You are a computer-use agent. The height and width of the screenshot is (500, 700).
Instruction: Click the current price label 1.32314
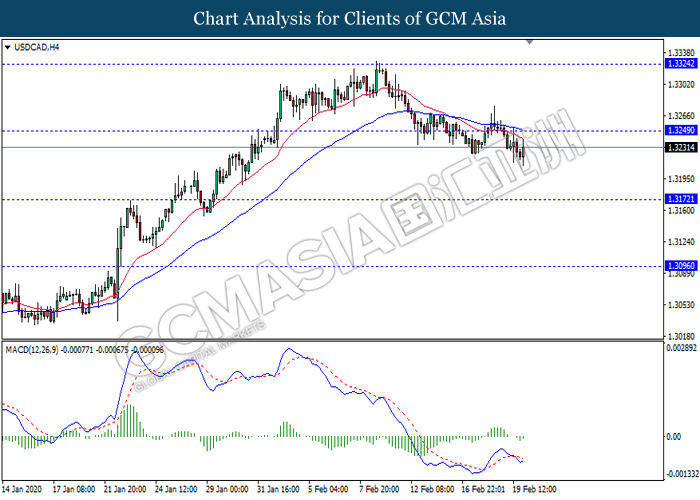(x=681, y=147)
